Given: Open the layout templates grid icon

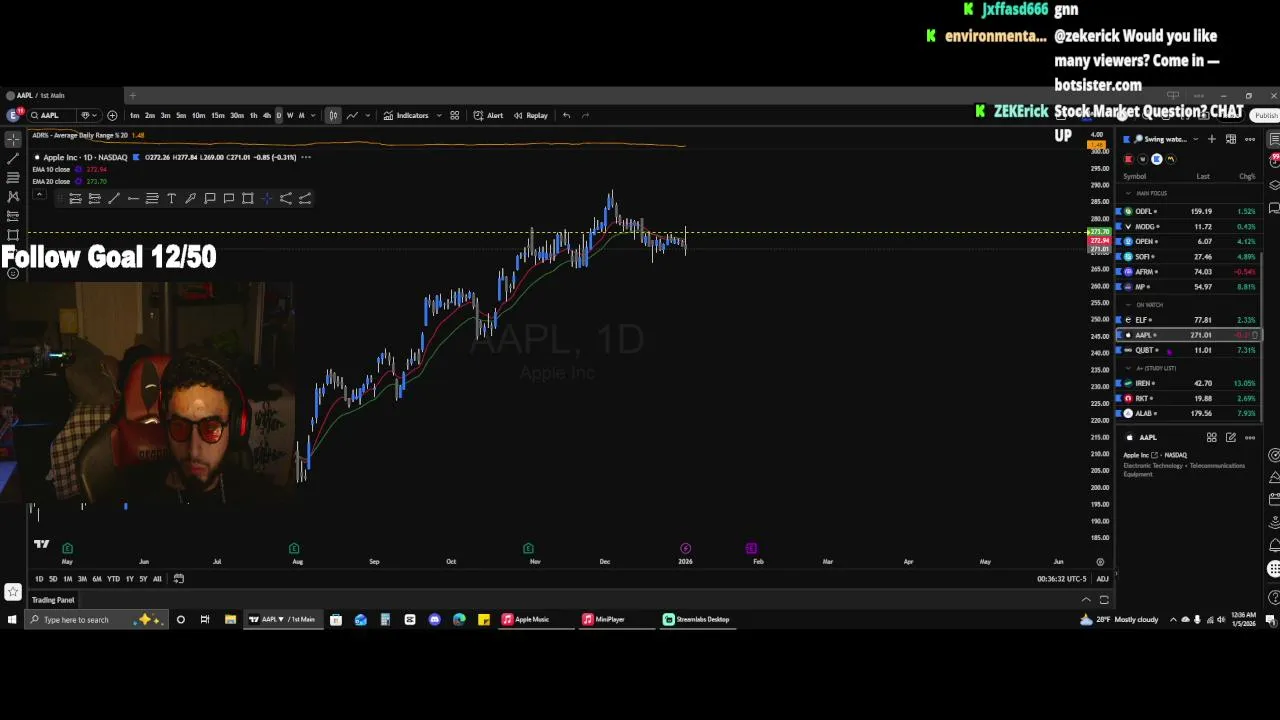Looking at the screenshot, I should tap(454, 115).
